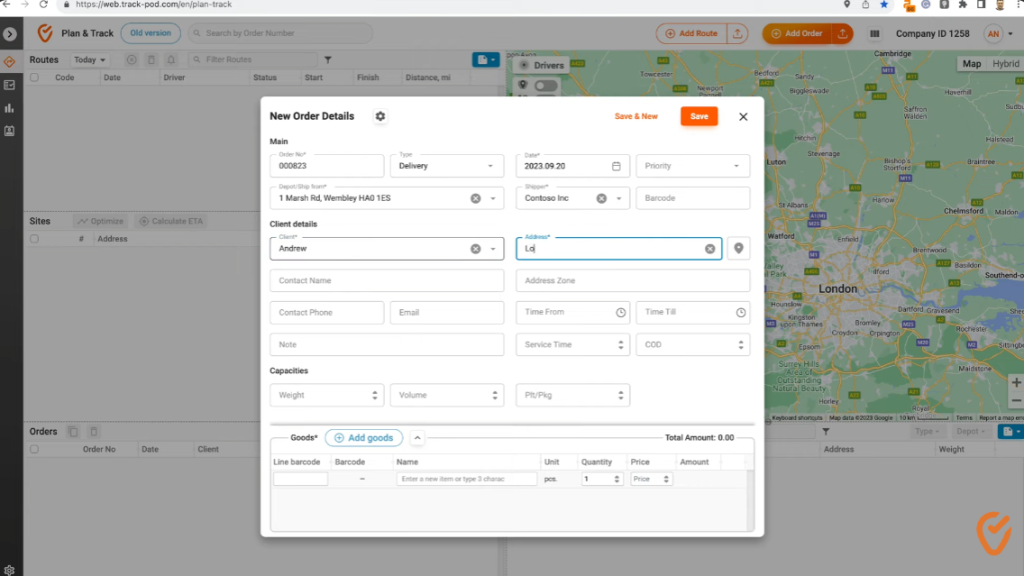Click the map pin icon beside Address field

738,248
